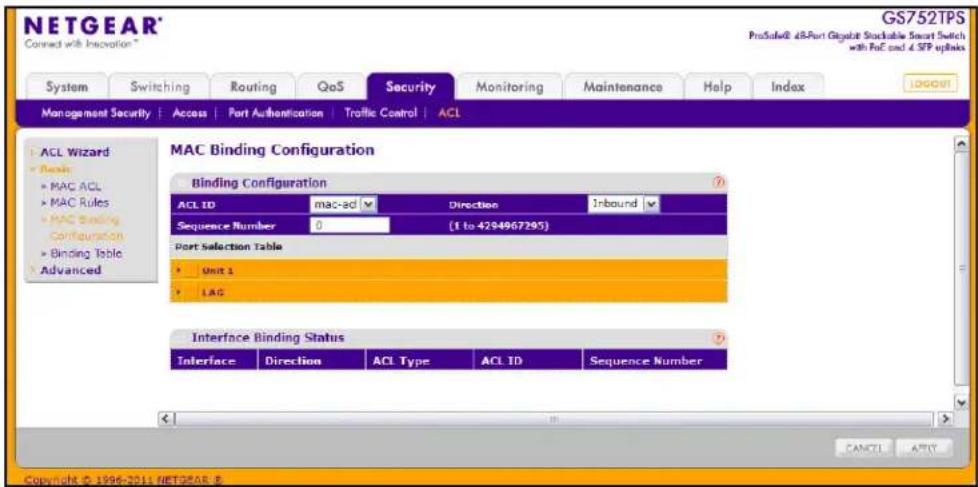Click the horizontal scroll left arrow
The width and height of the screenshot is (978, 487).
coord(165,417)
